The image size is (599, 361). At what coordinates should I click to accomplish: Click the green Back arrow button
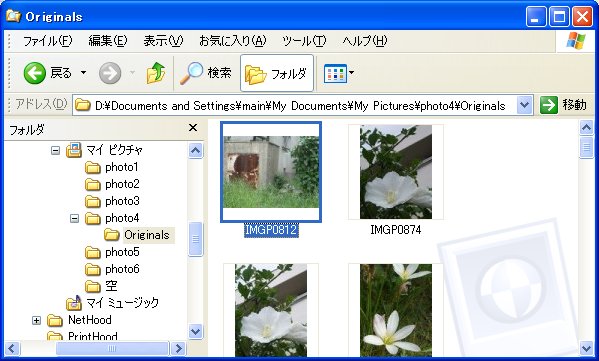coord(34,73)
